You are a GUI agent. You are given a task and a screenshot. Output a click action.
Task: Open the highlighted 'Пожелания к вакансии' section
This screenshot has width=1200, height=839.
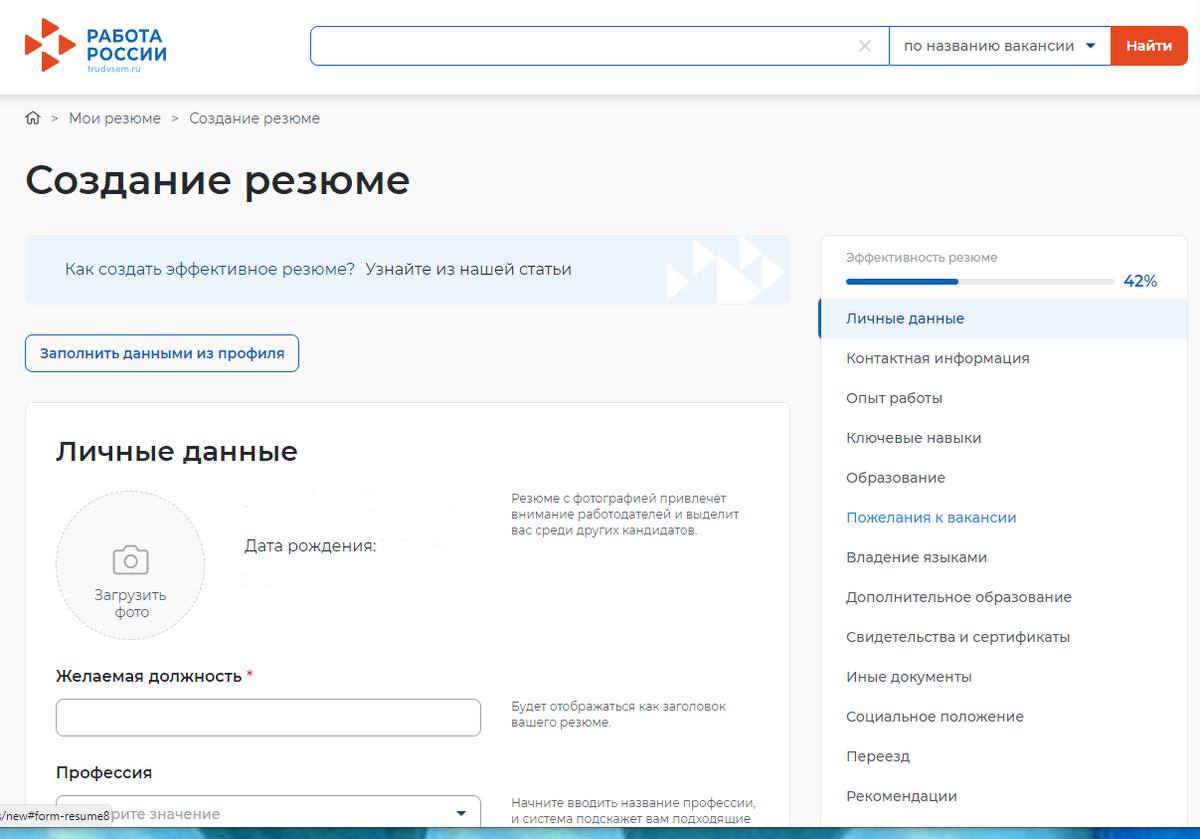point(930,517)
